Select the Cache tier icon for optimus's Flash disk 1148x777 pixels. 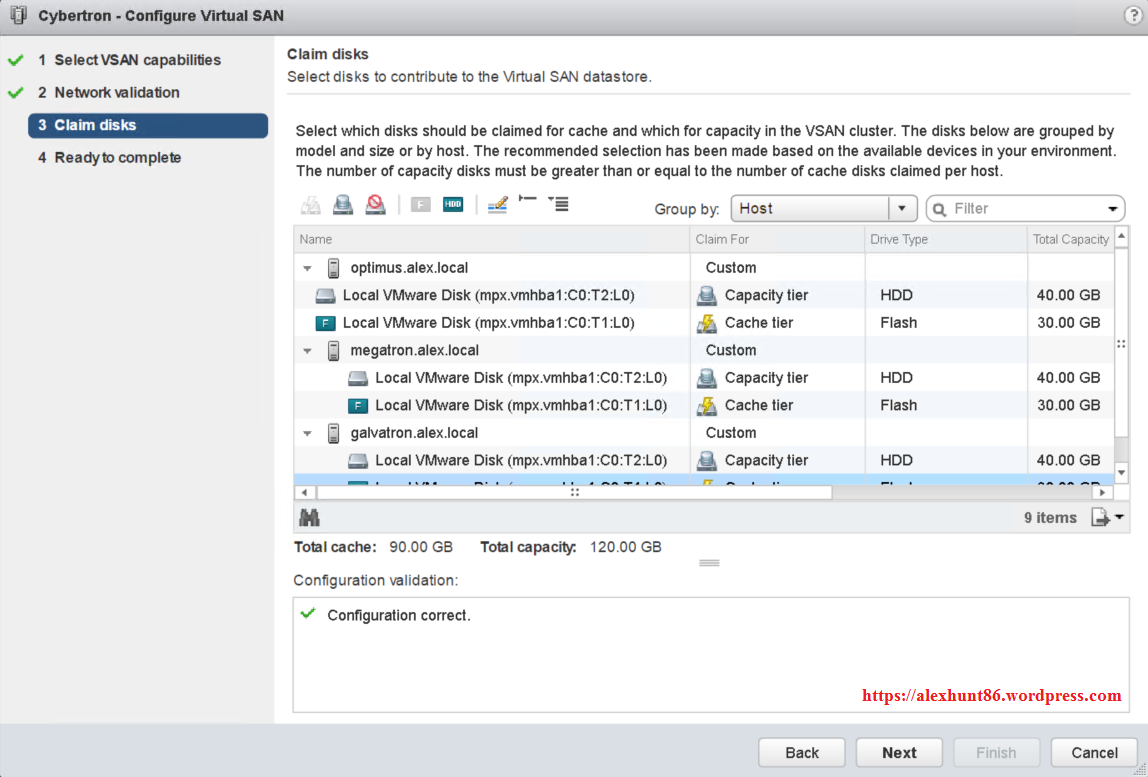point(706,322)
